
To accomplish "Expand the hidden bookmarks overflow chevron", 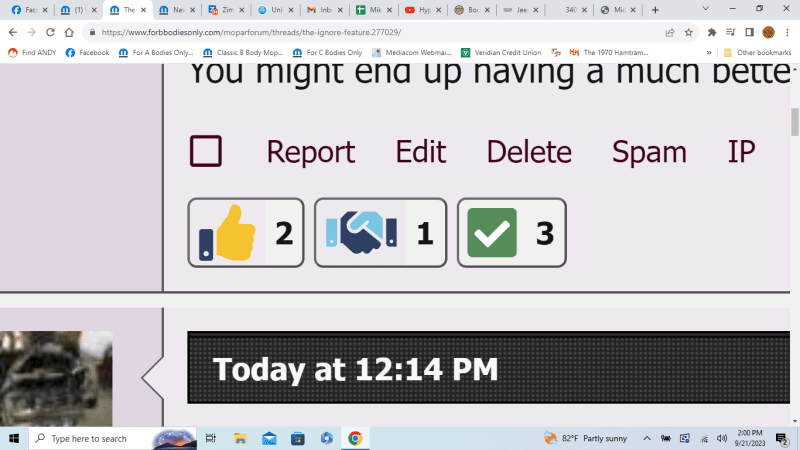I will [709, 52].
